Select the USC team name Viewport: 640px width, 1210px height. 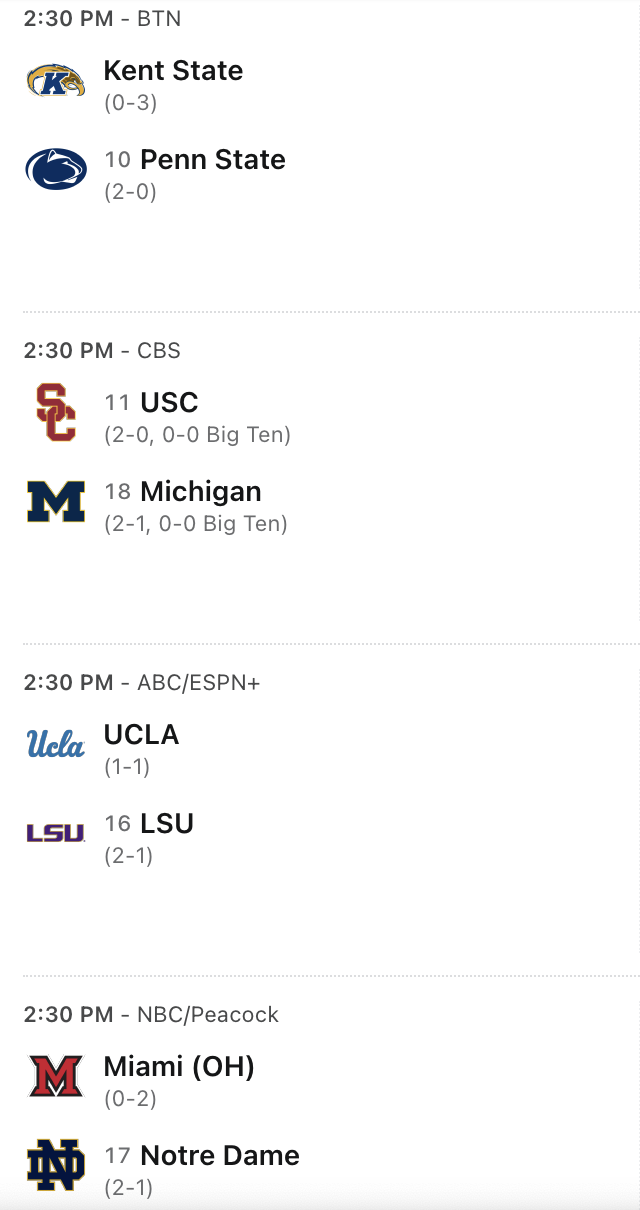tap(169, 403)
